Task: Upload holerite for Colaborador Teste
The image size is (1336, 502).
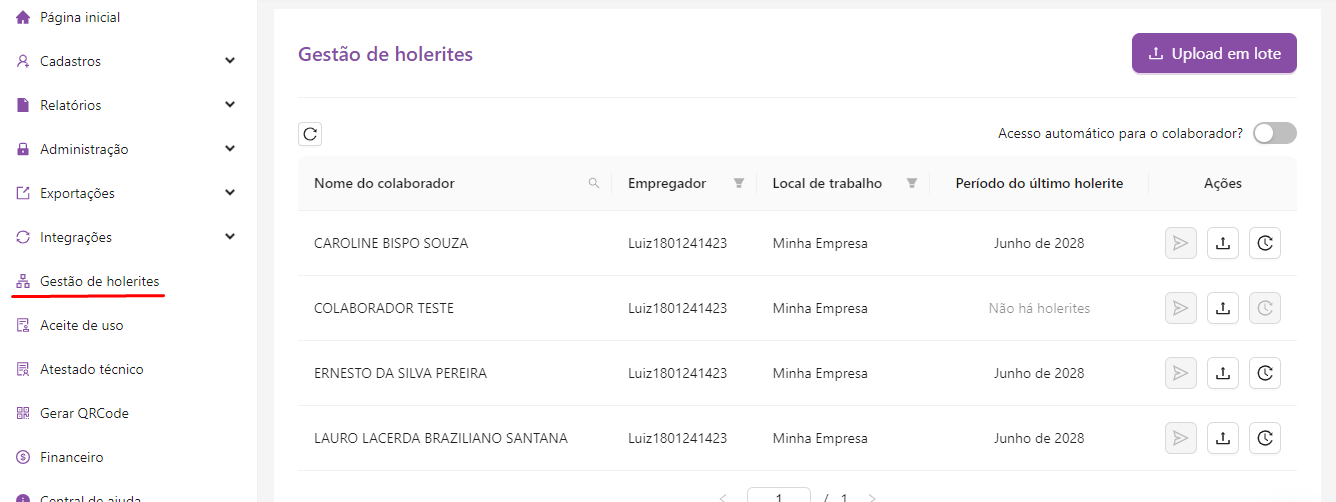Action: click(x=1222, y=308)
